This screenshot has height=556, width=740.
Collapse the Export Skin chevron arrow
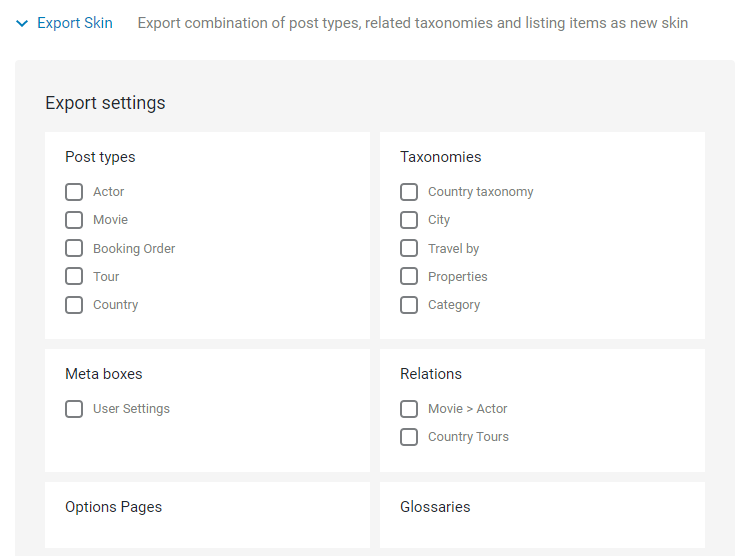[22, 23]
